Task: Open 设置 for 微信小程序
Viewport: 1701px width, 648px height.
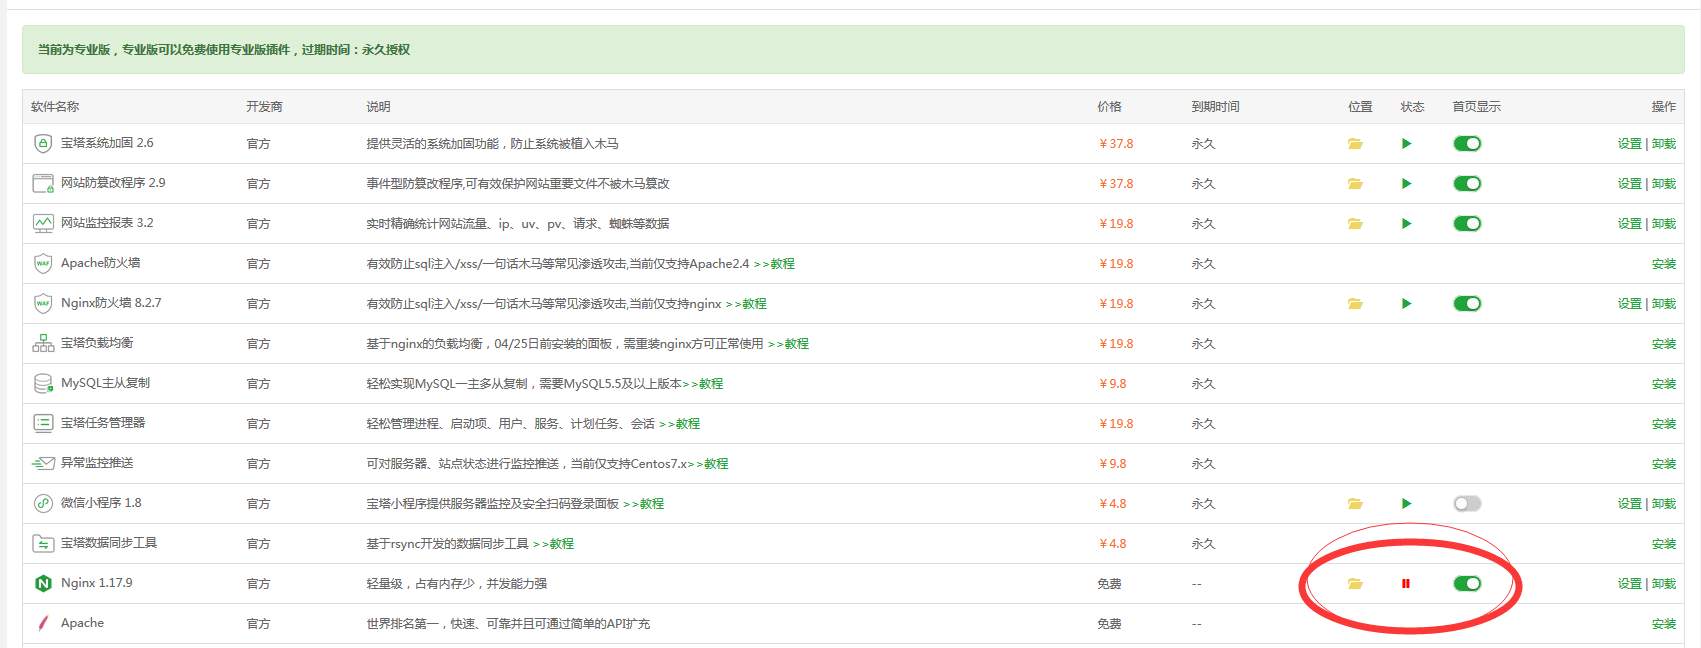Action: point(1630,504)
